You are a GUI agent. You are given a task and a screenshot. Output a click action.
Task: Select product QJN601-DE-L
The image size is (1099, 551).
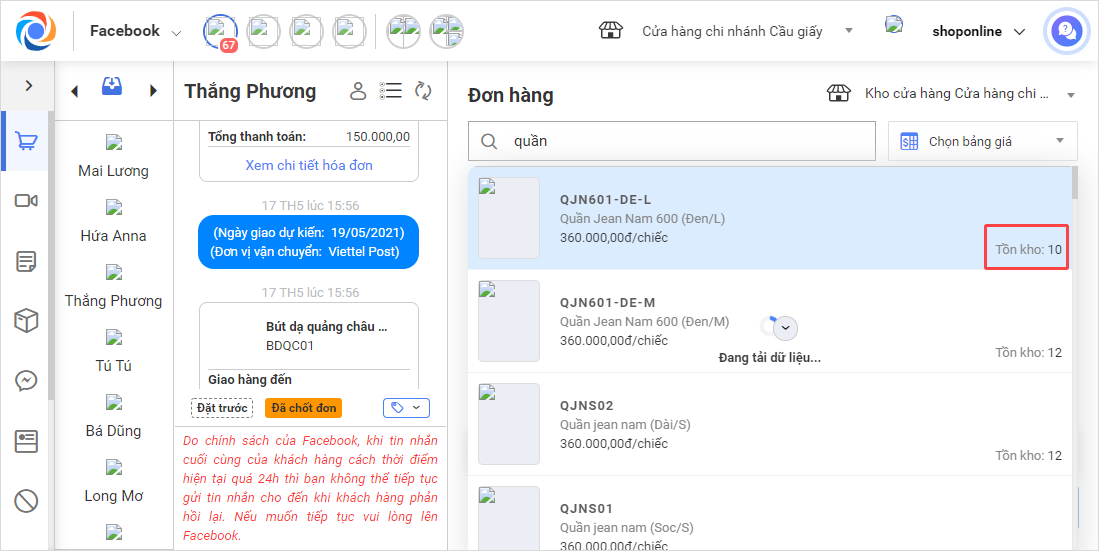(x=770, y=218)
